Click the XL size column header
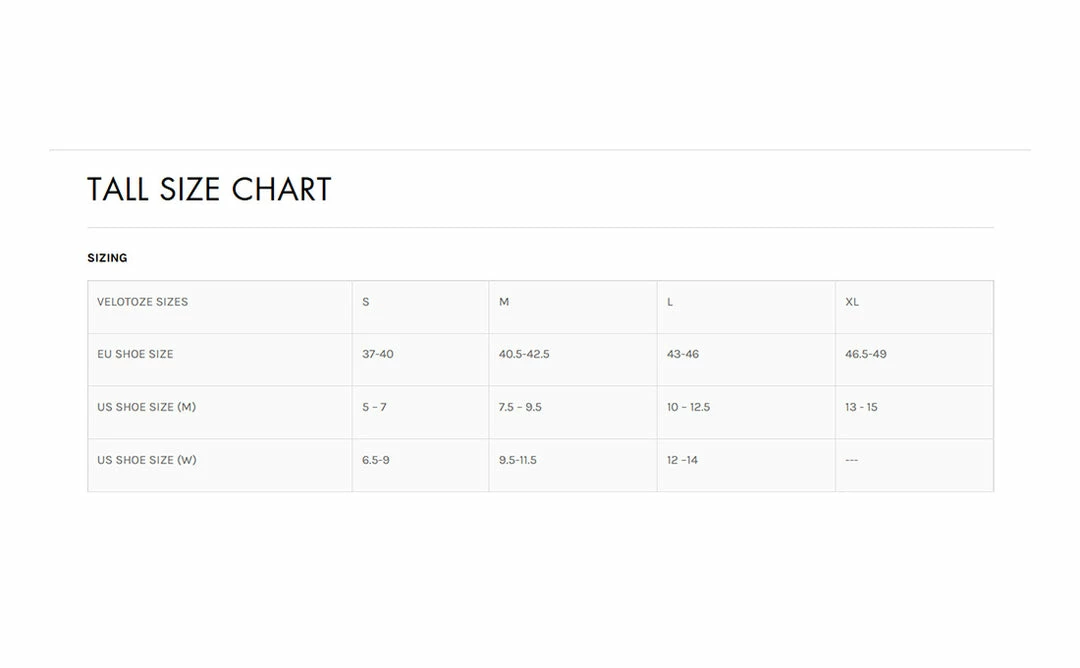The image size is (1080, 668). click(x=852, y=302)
